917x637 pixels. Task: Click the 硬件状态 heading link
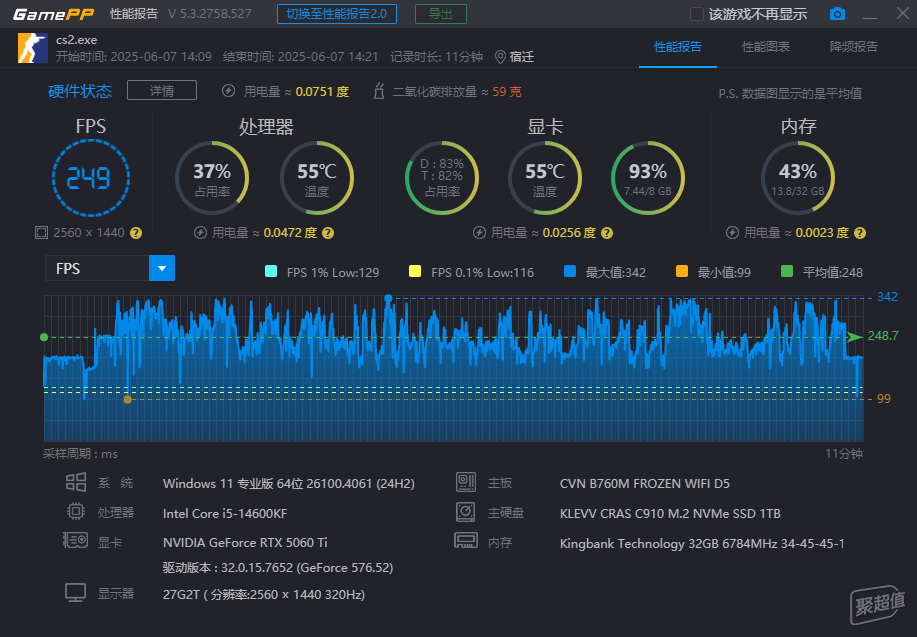coord(80,91)
